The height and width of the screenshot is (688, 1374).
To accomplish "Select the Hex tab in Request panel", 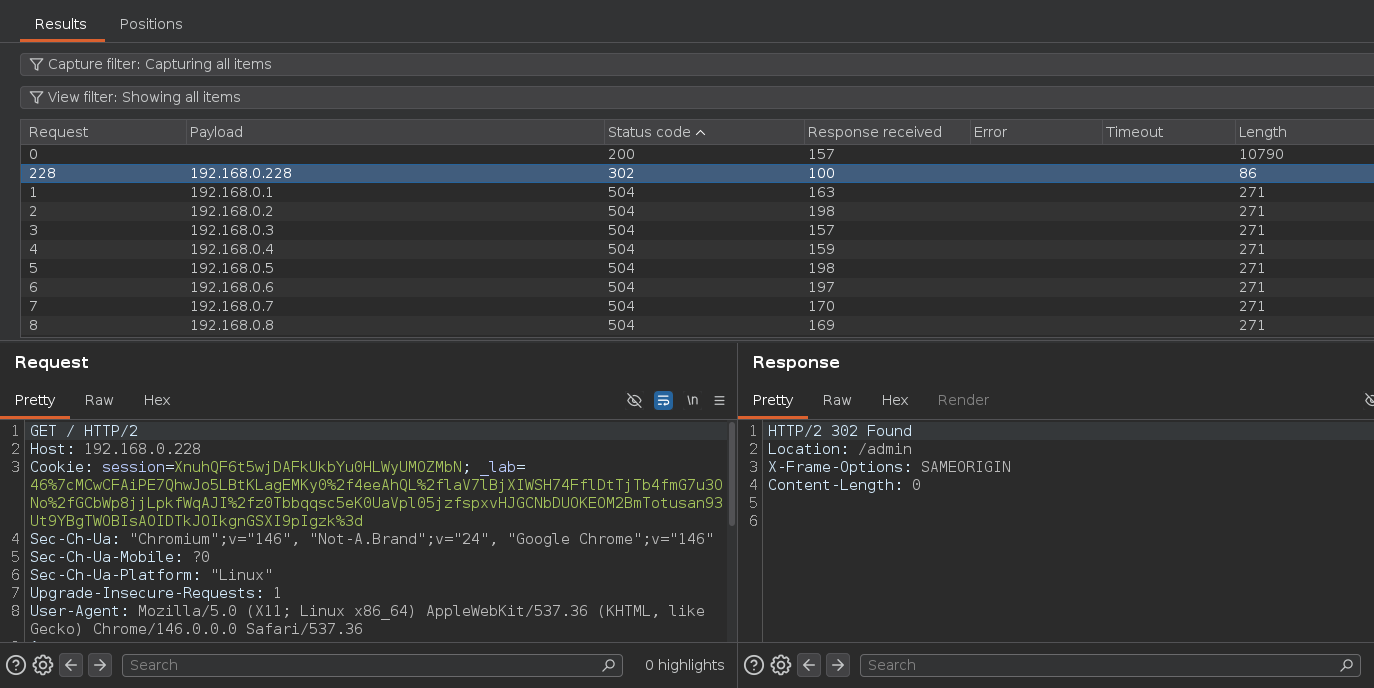I will coord(157,400).
